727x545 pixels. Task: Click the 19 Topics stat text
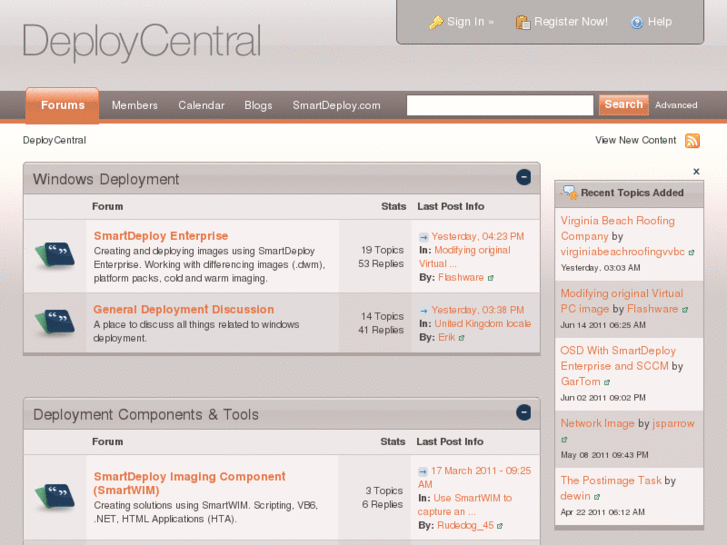(383, 250)
